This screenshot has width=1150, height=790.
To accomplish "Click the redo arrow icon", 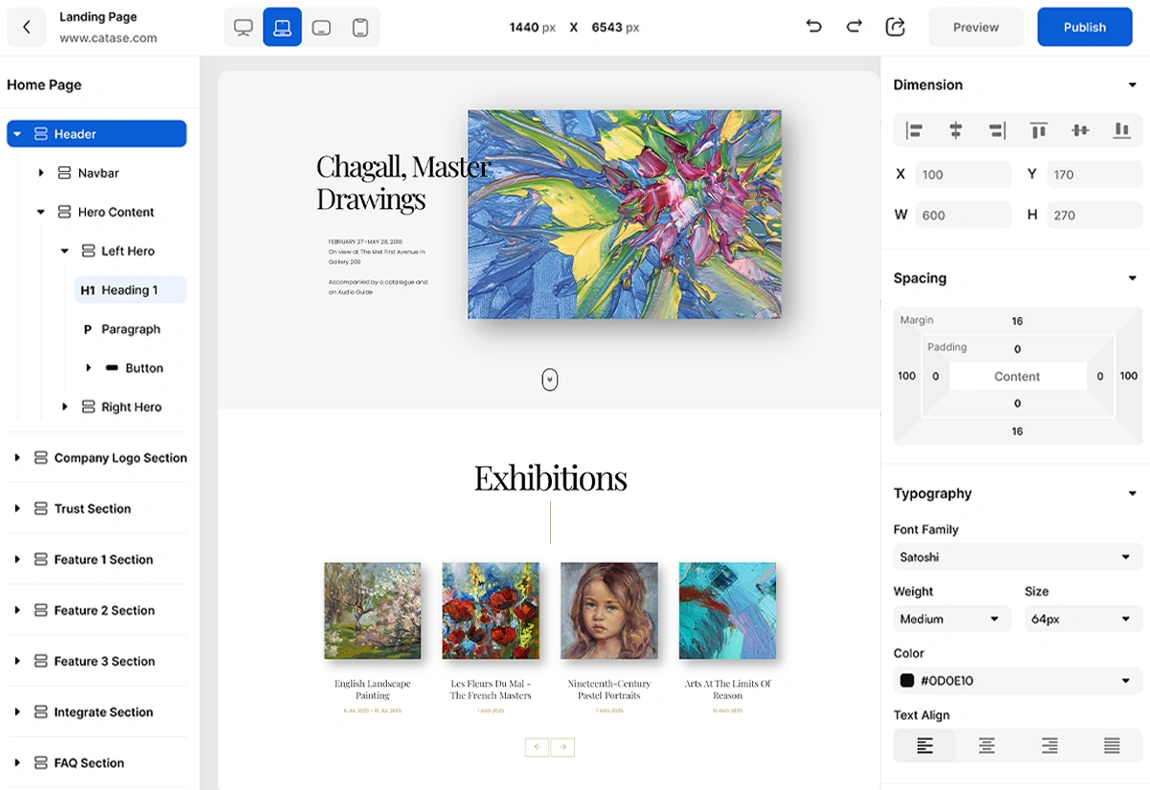I will point(854,27).
